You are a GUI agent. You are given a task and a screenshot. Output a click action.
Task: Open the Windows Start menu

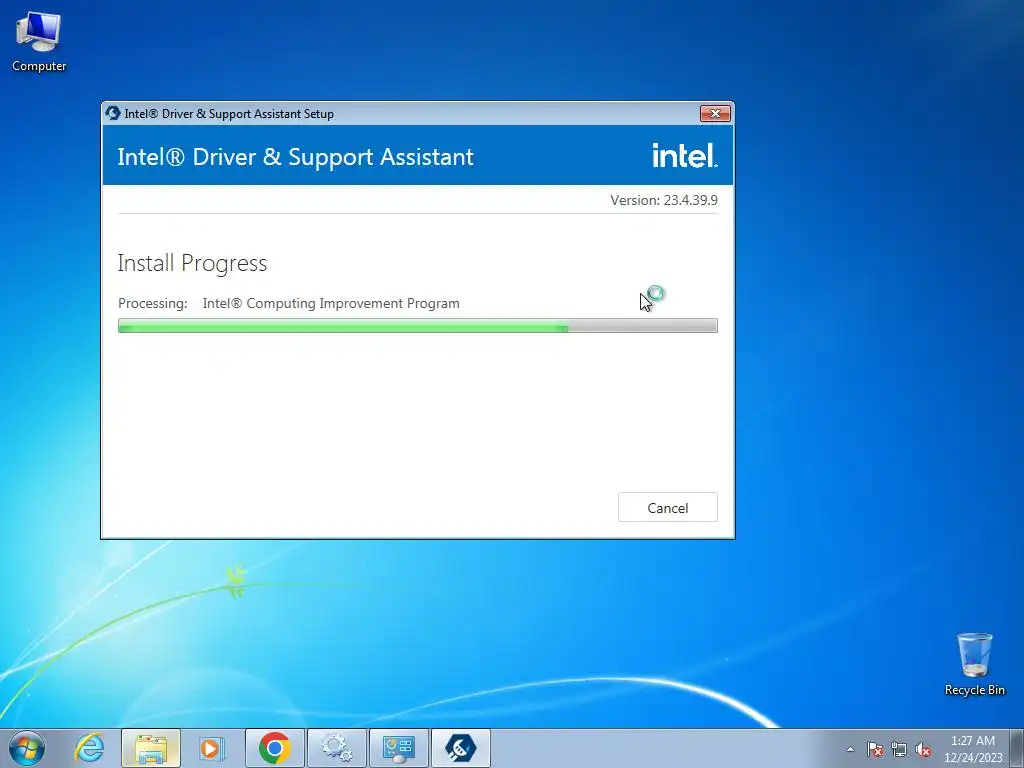coord(27,748)
